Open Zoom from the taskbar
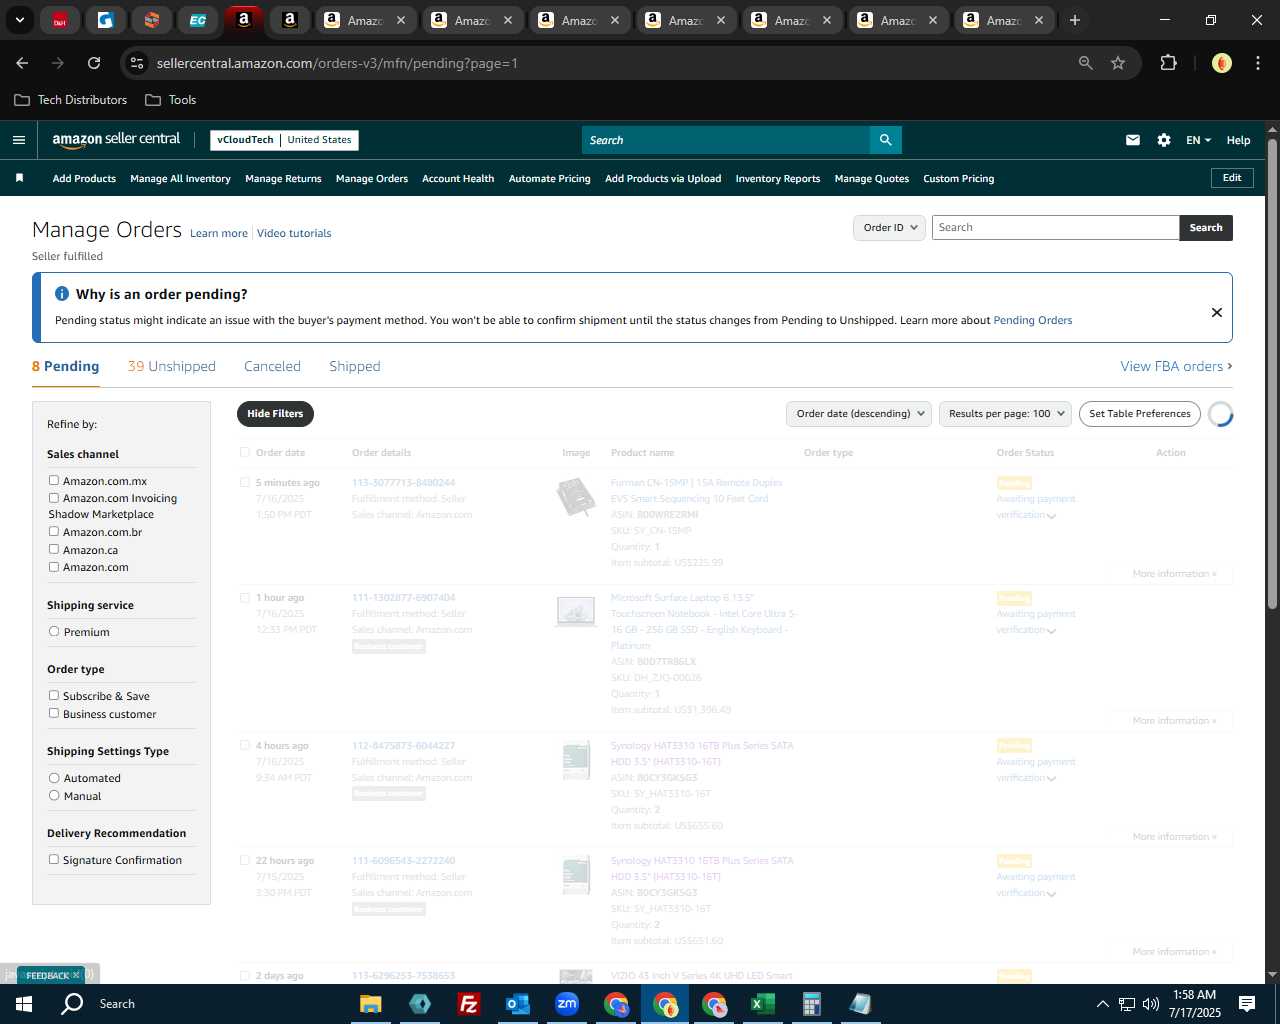 (567, 1004)
